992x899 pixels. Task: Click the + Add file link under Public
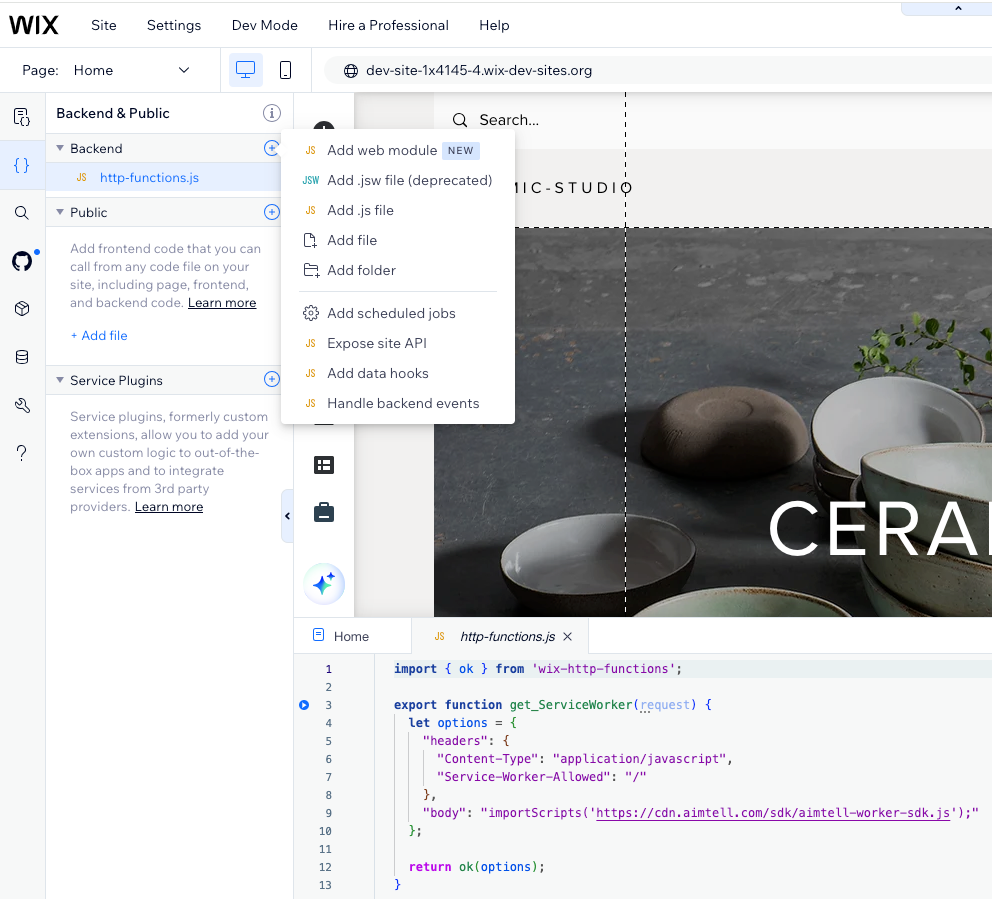(99, 335)
